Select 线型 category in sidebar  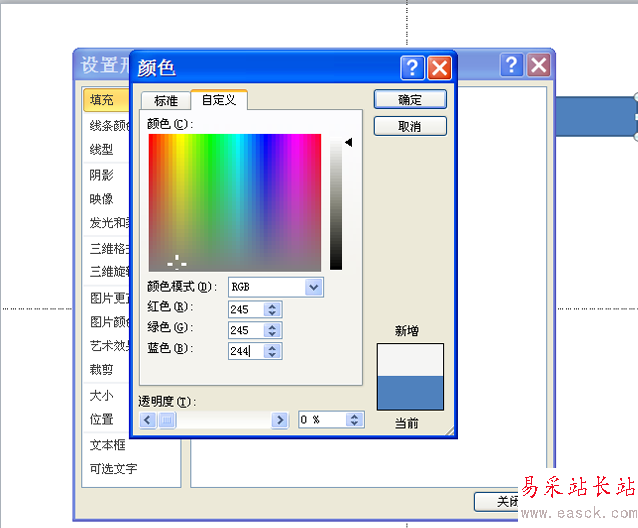coord(107,149)
